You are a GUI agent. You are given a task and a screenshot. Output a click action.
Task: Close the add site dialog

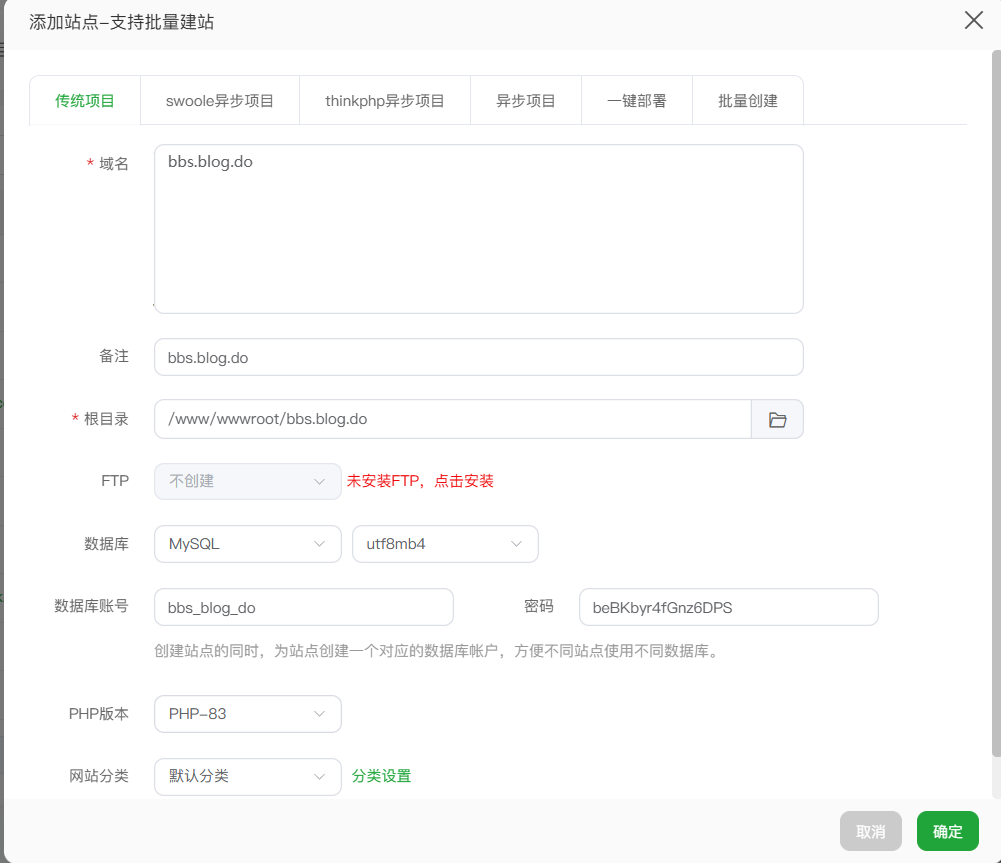pos(974,20)
